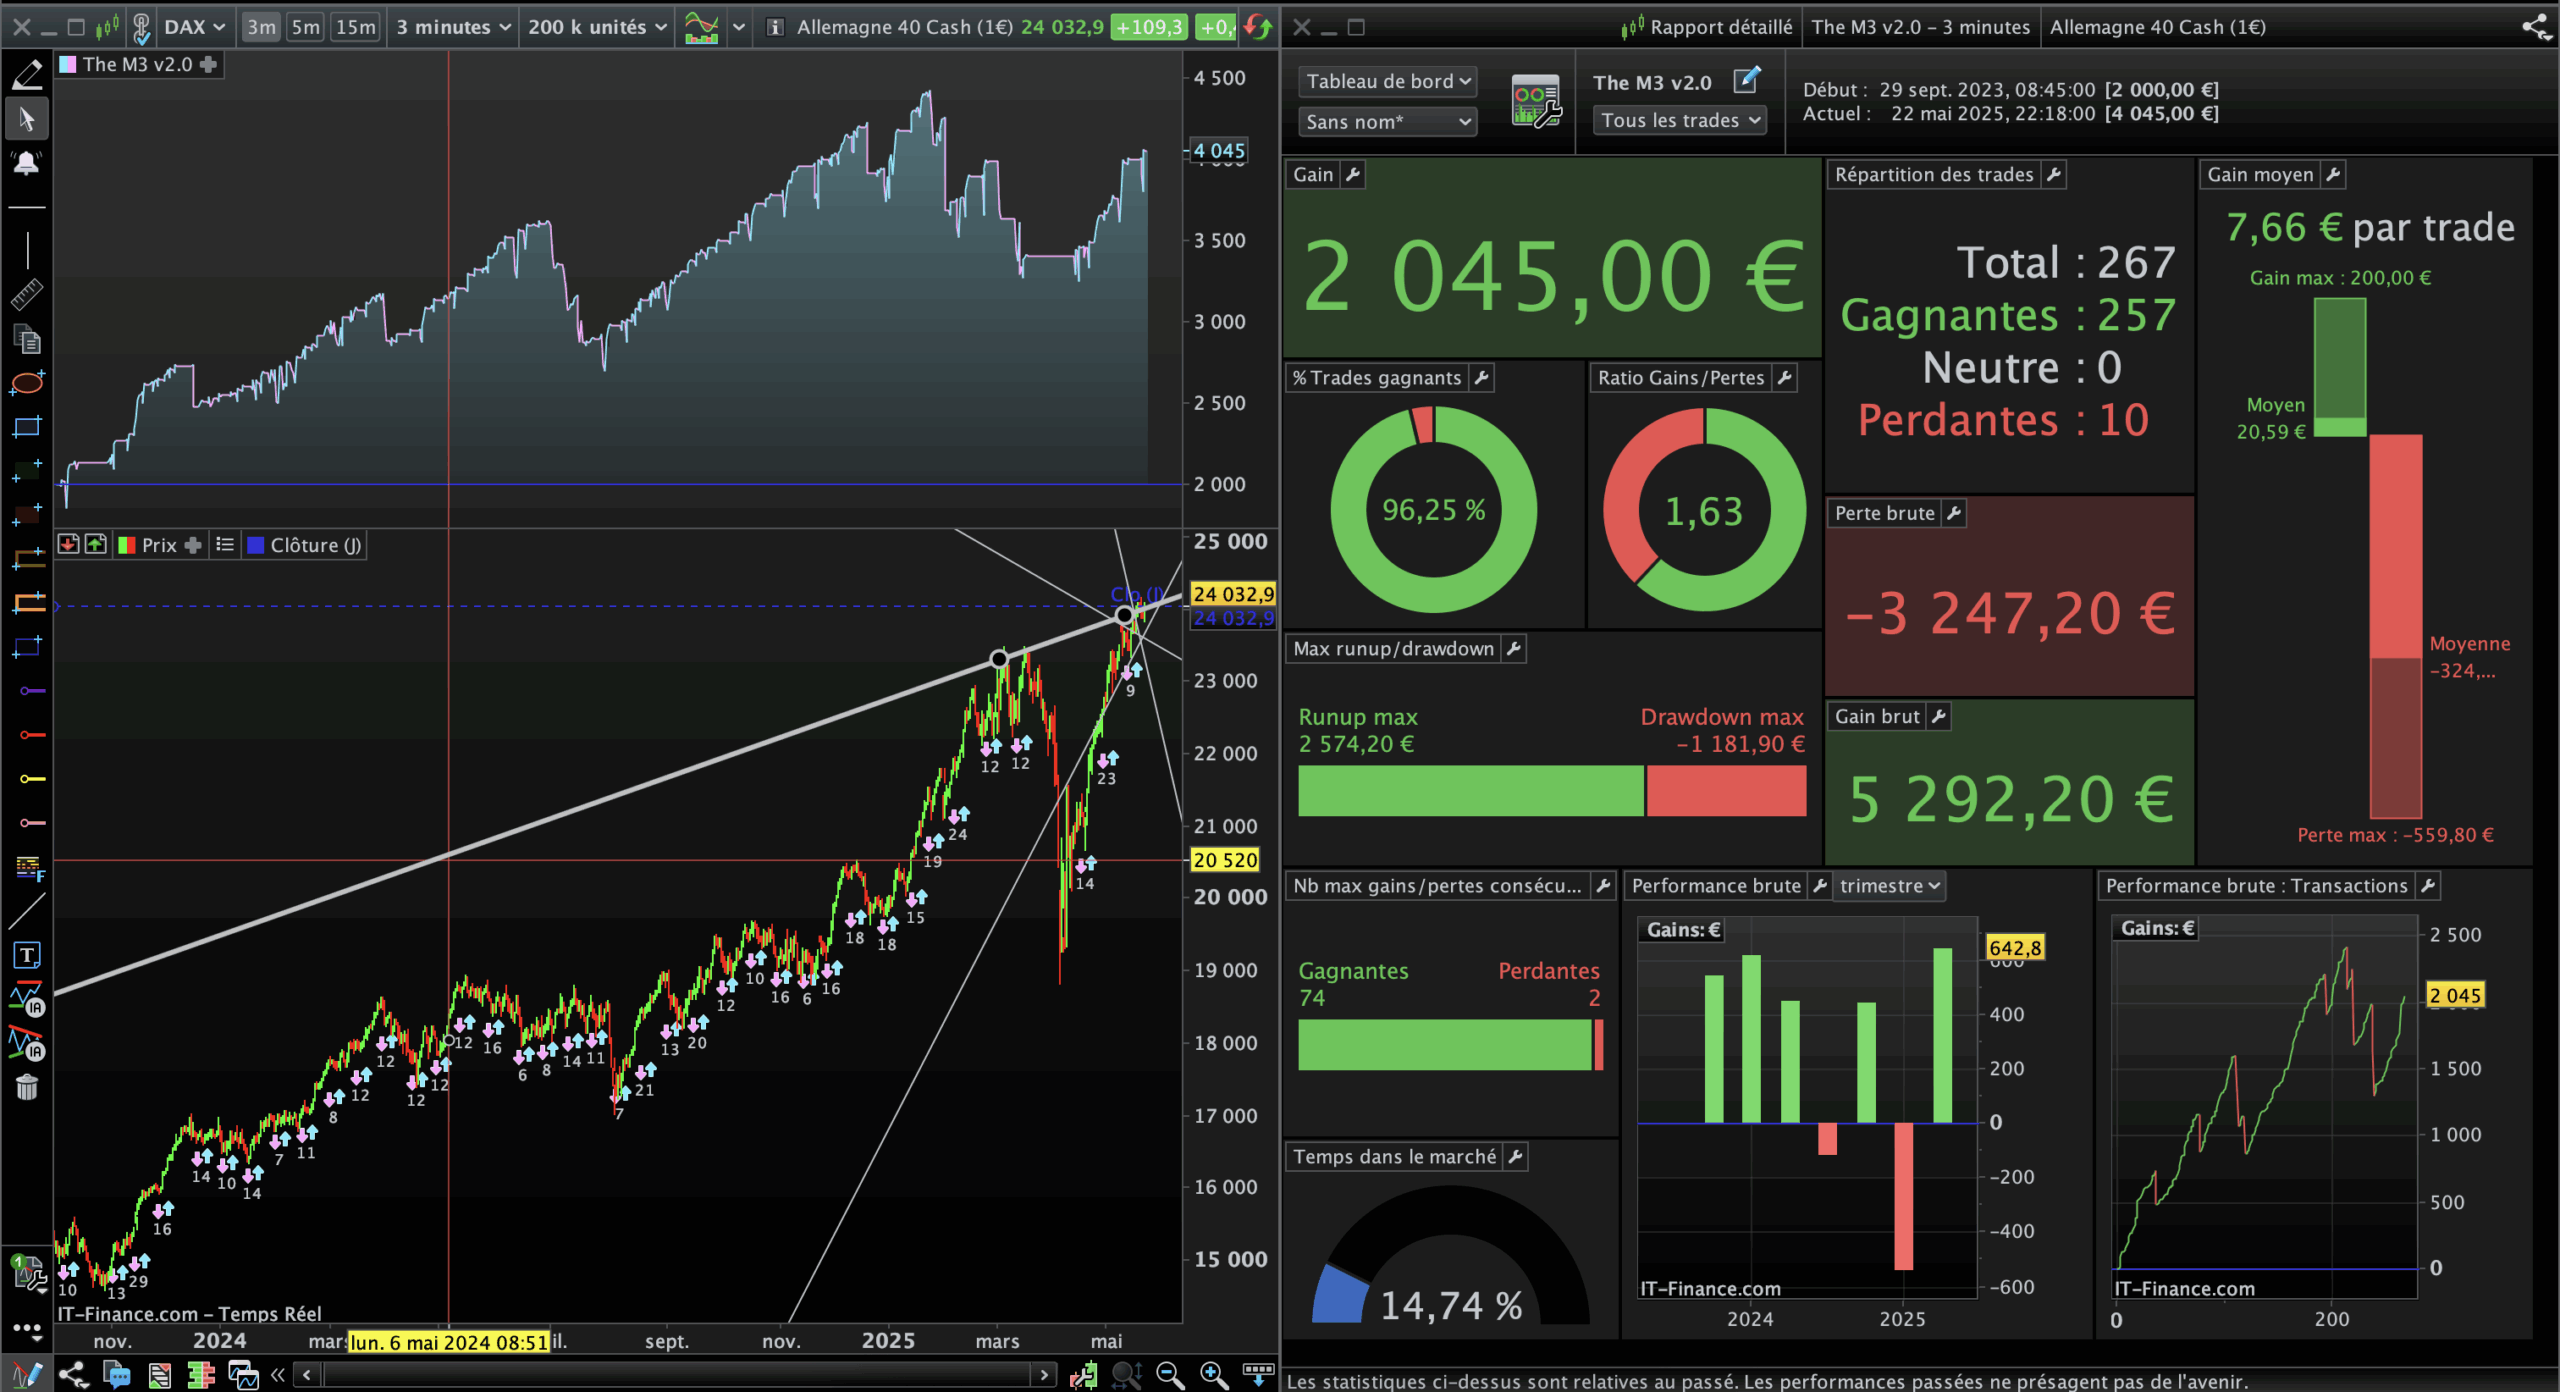Toggle the 3m timeframe button
The image size is (2560, 1392).
pyautogui.click(x=261, y=27)
